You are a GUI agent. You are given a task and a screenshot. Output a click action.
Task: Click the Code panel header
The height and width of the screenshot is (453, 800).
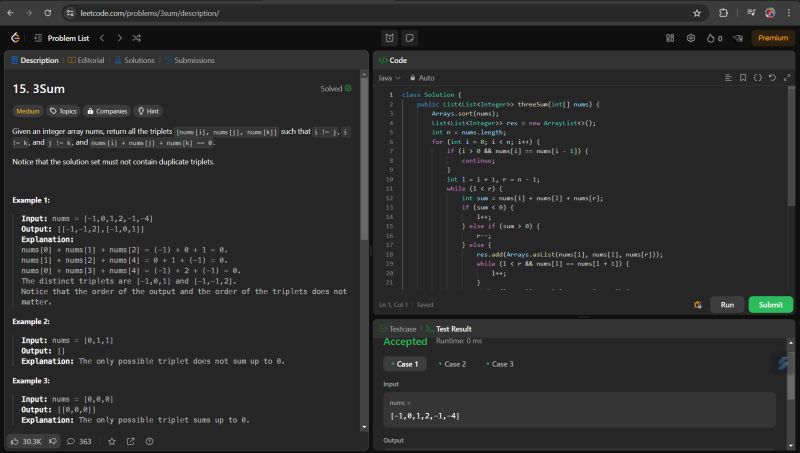coord(393,60)
